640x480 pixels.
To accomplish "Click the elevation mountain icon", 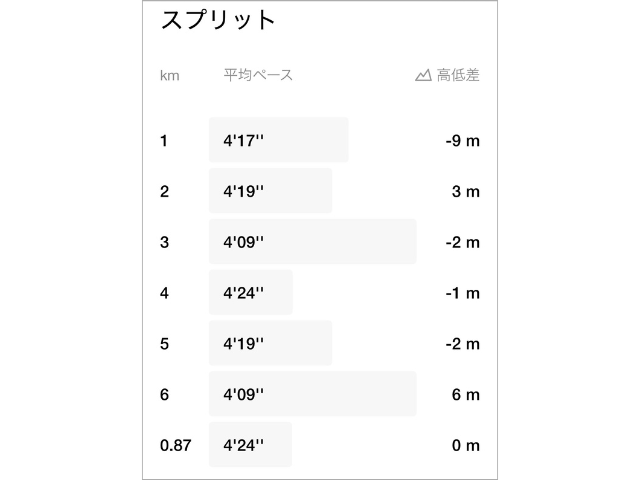I will 423,75.
